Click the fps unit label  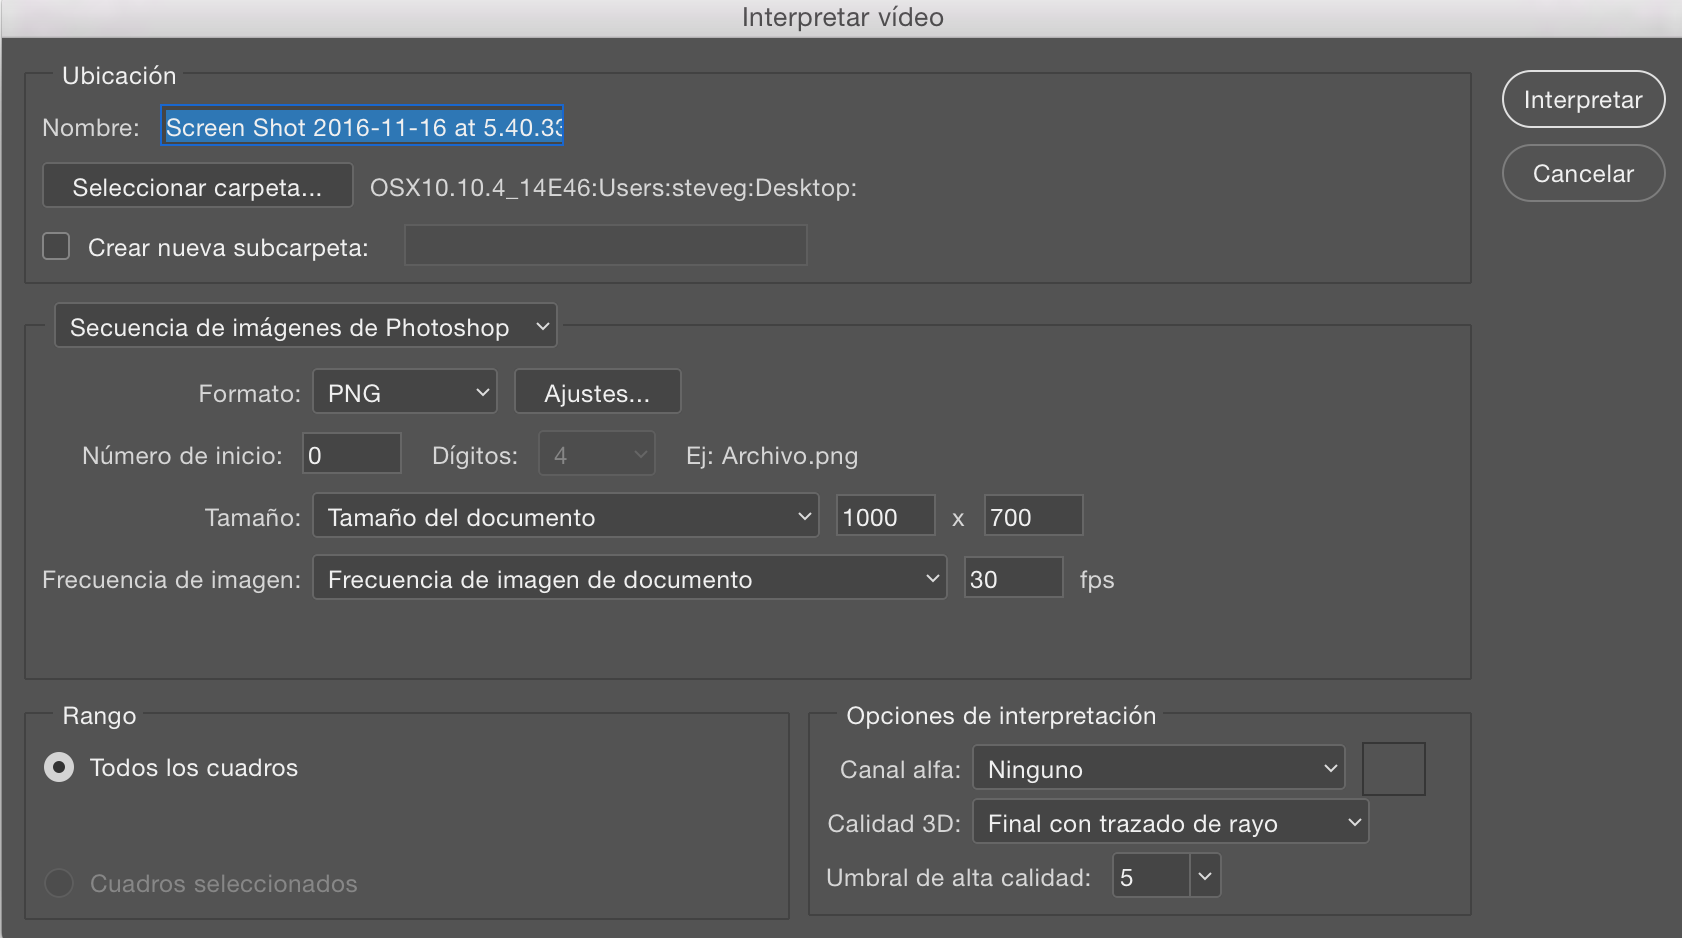[1097, 579]
